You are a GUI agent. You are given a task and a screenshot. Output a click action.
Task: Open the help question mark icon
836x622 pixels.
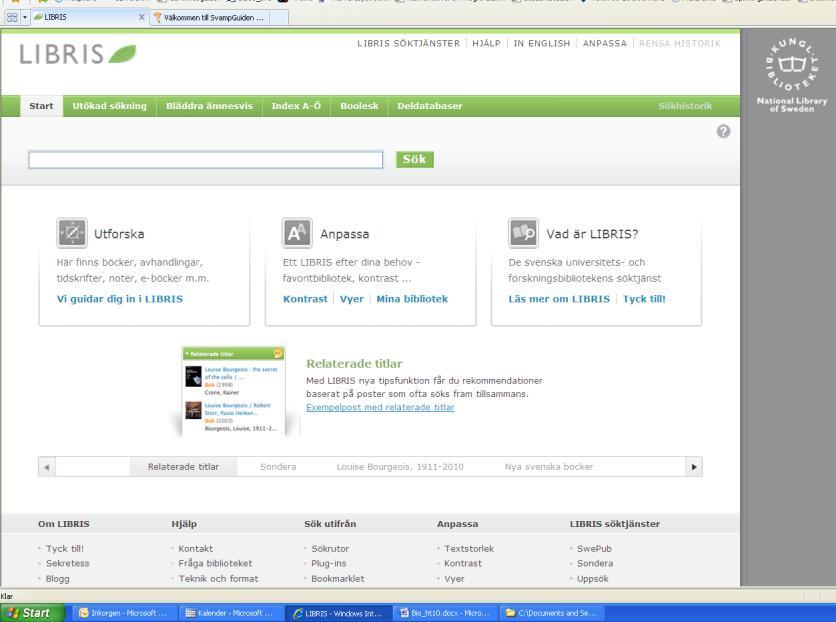click(723, 131)
